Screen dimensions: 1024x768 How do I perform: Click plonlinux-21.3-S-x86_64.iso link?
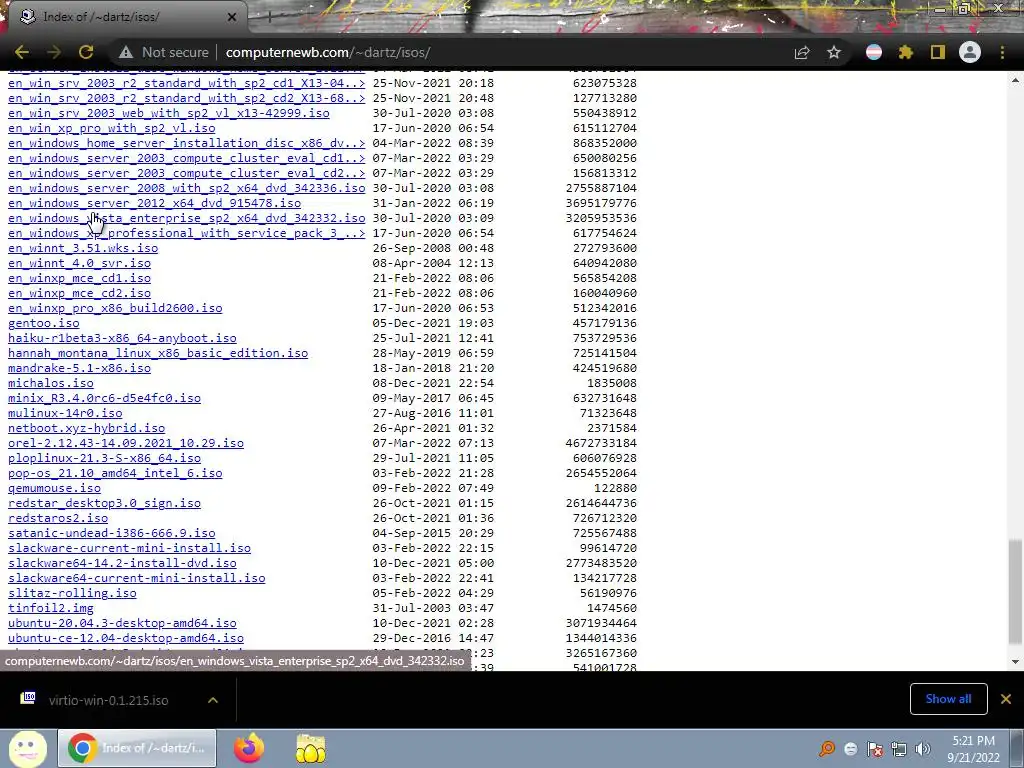(104, 458)
